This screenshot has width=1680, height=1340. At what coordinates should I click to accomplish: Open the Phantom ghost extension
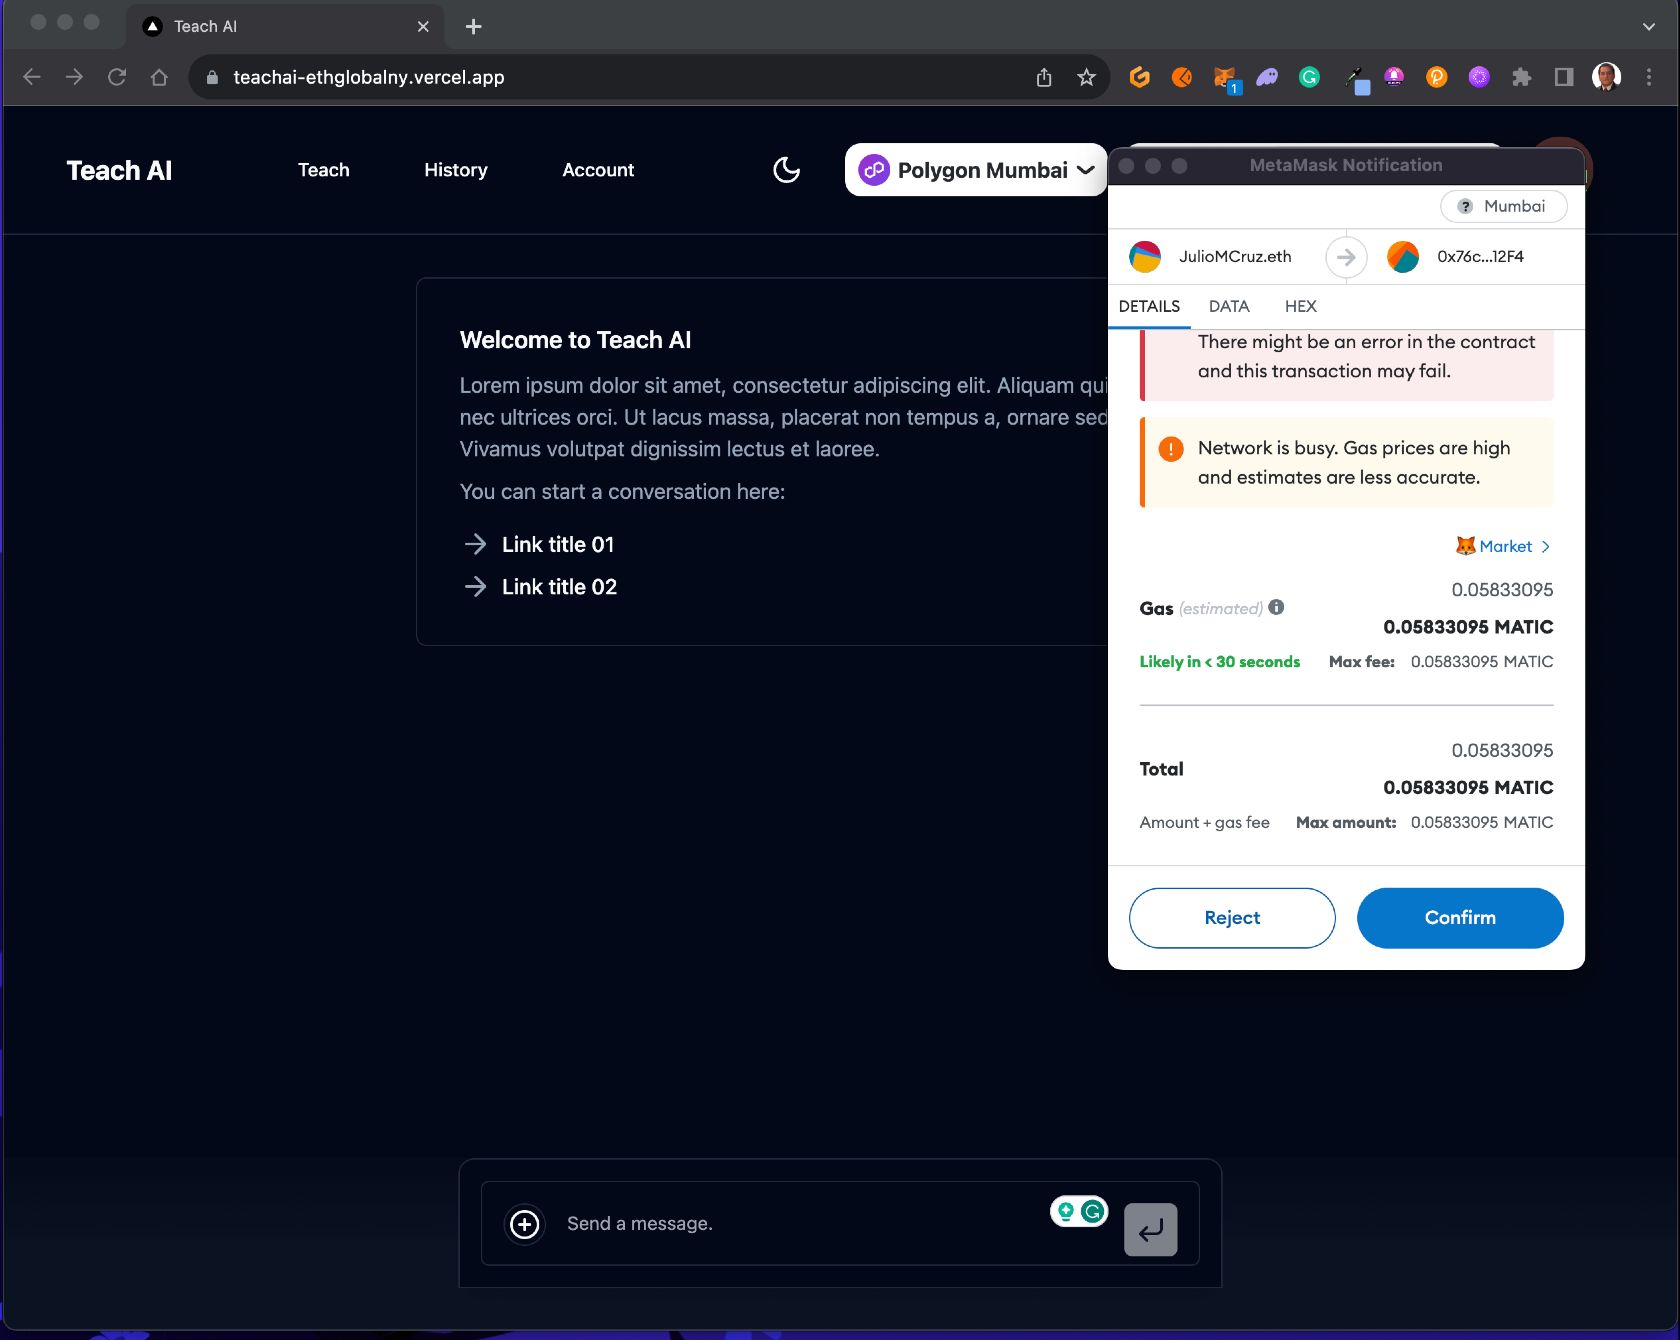tap(1267, 77)
